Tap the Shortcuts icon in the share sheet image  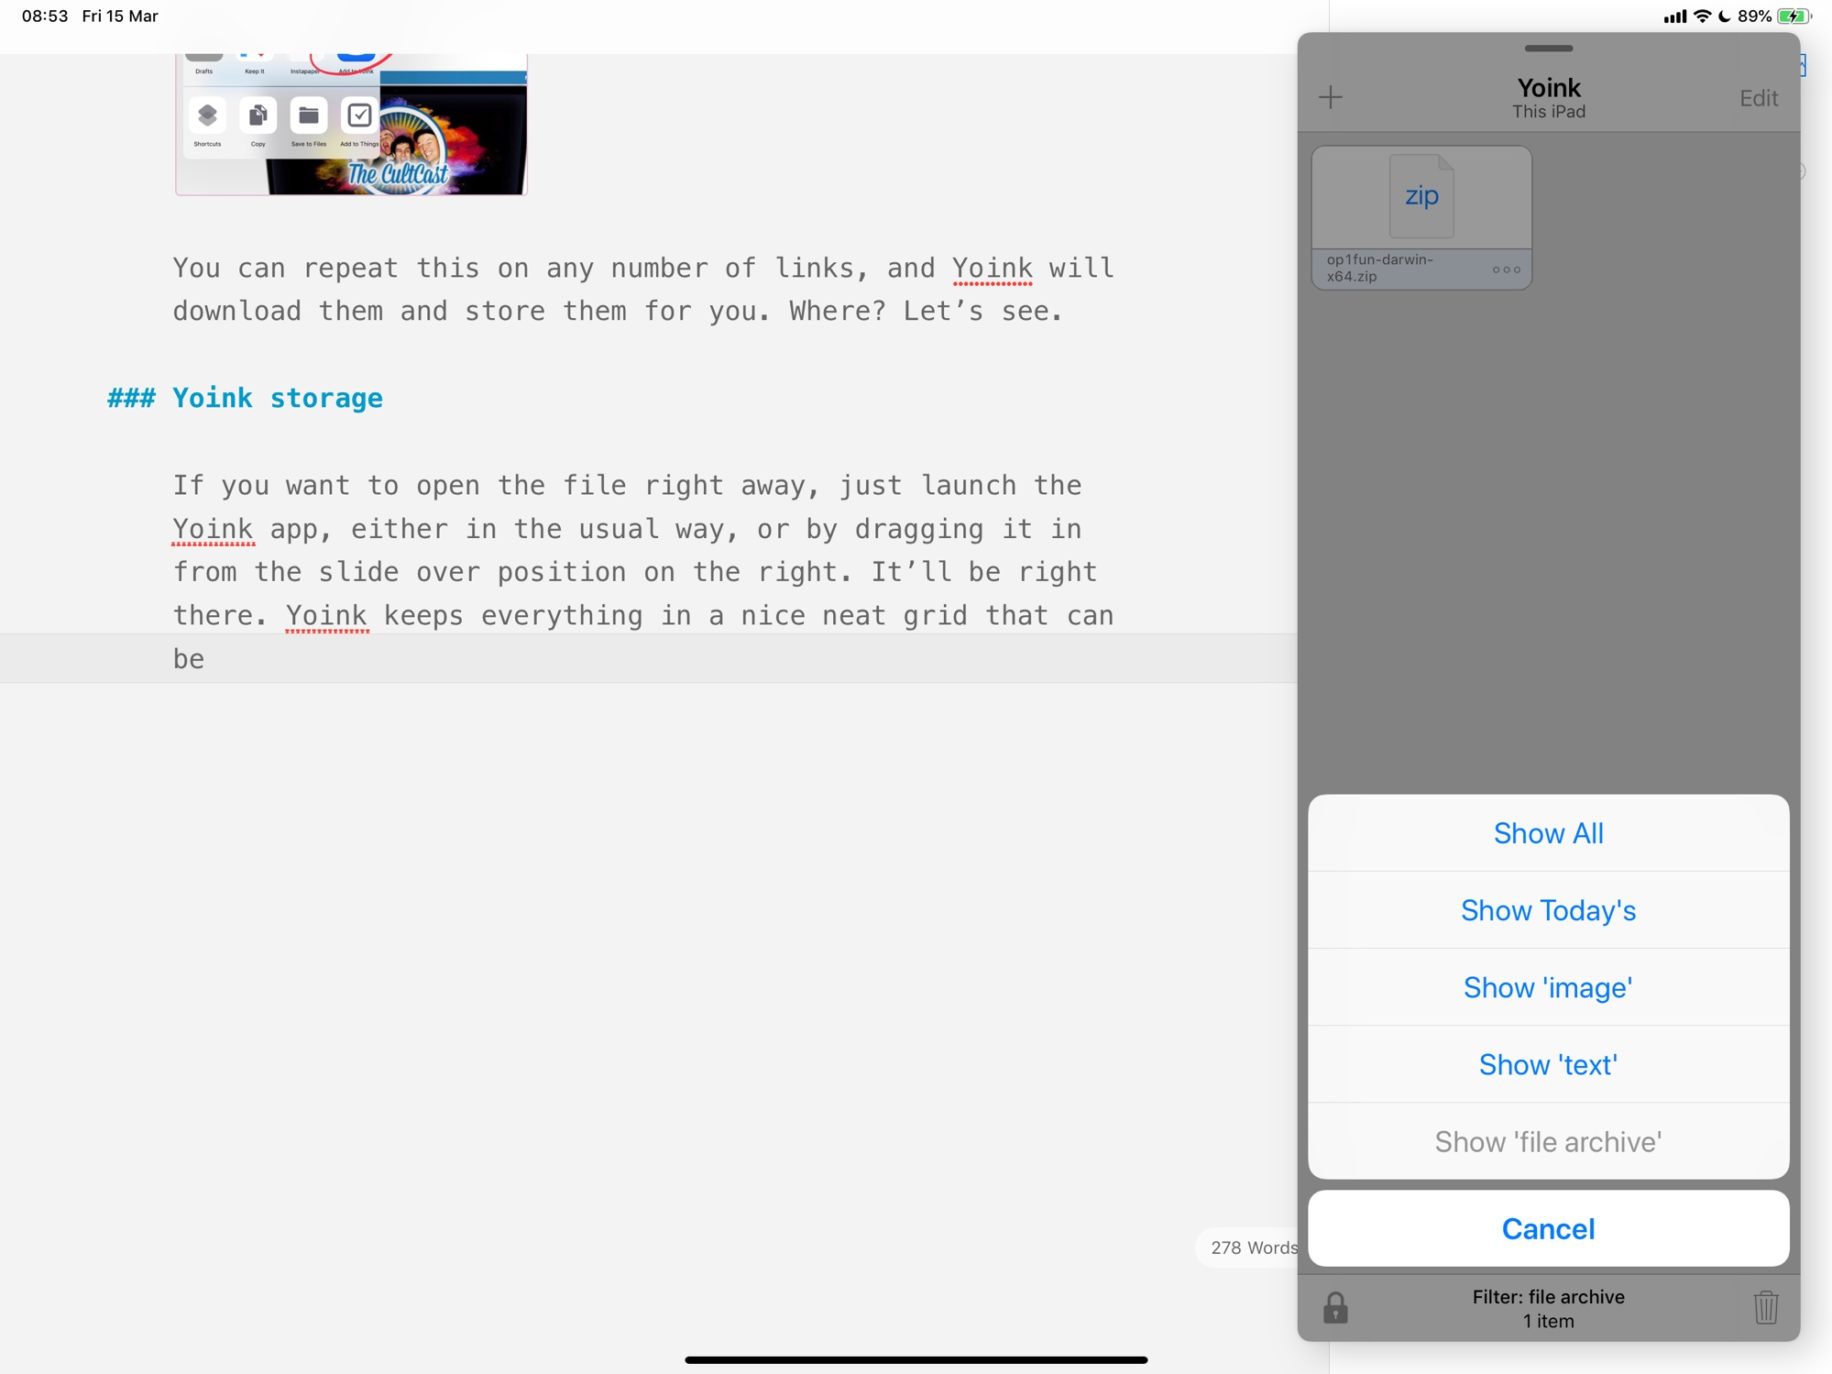pos(206,115)
